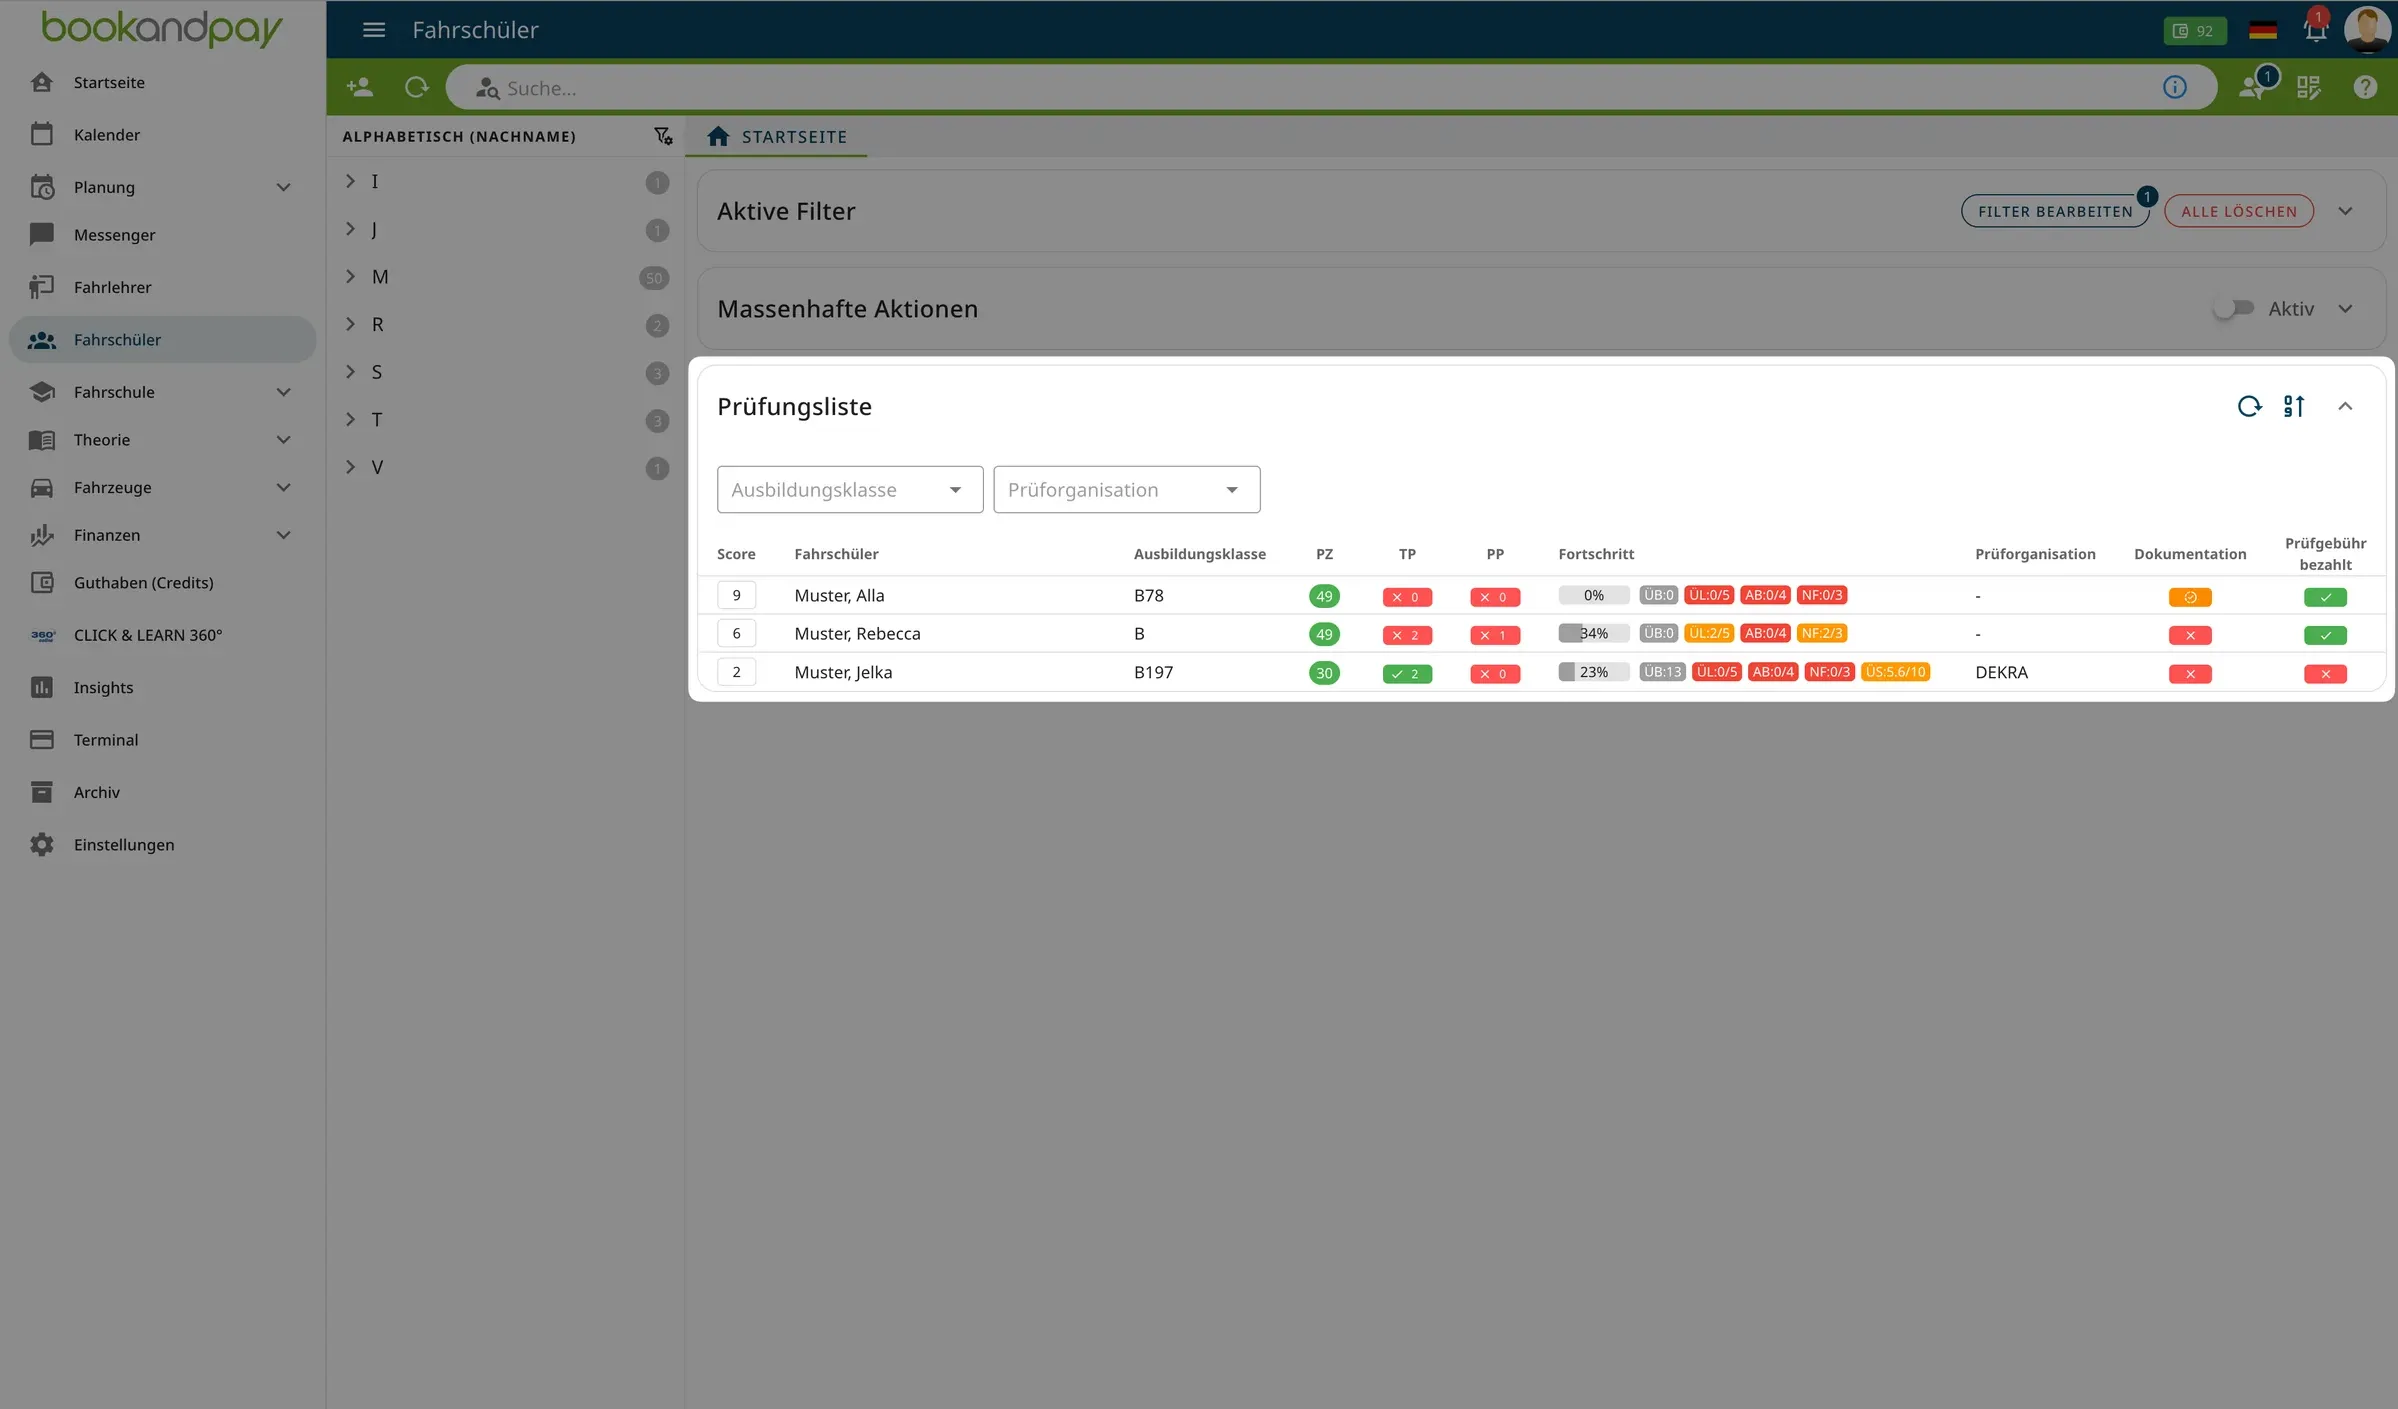Viewport: 2398px width, 1409px height.
Task: Click the Alle löschen button
Action: click(2239, 211)
